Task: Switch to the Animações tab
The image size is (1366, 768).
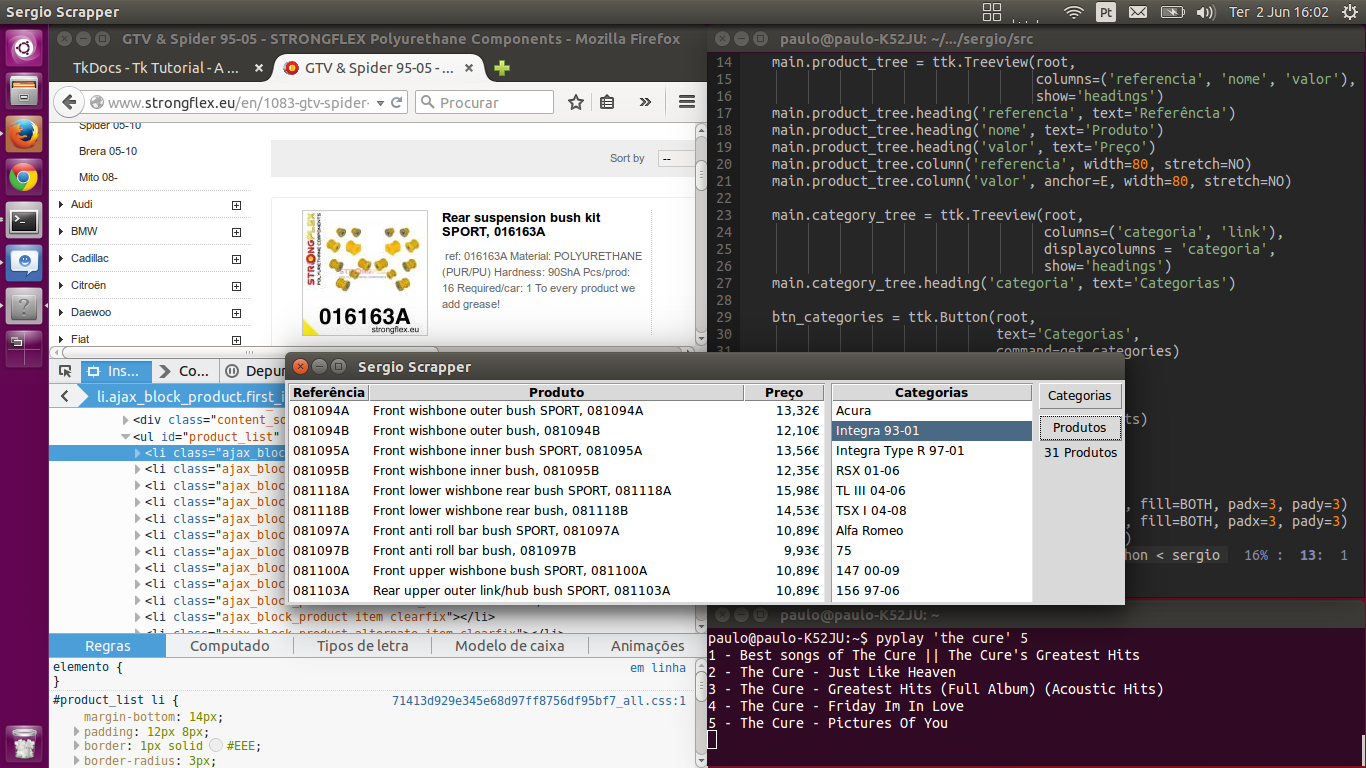Action: pos(647,646)
